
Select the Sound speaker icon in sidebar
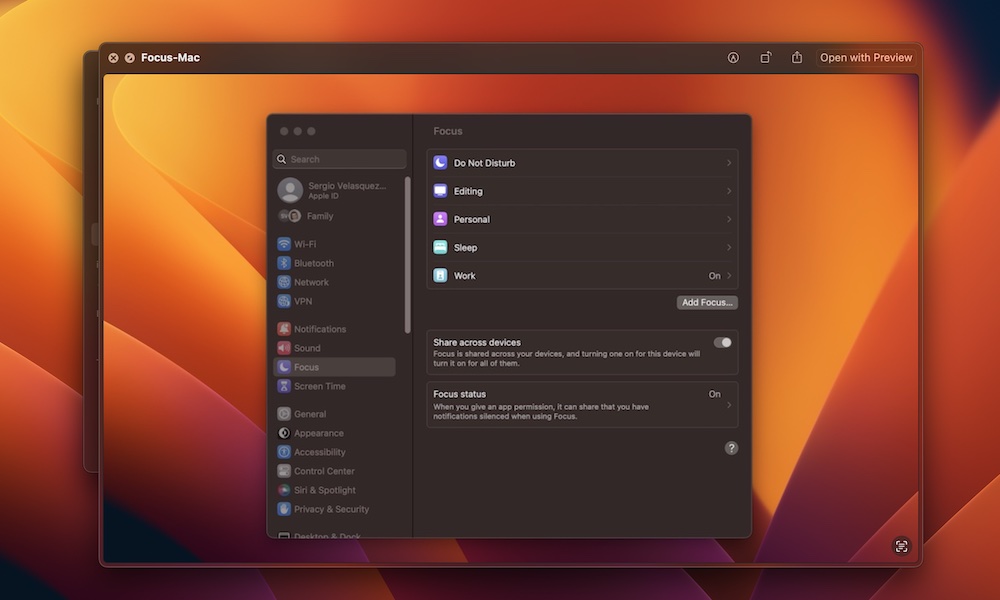(284, 348)
